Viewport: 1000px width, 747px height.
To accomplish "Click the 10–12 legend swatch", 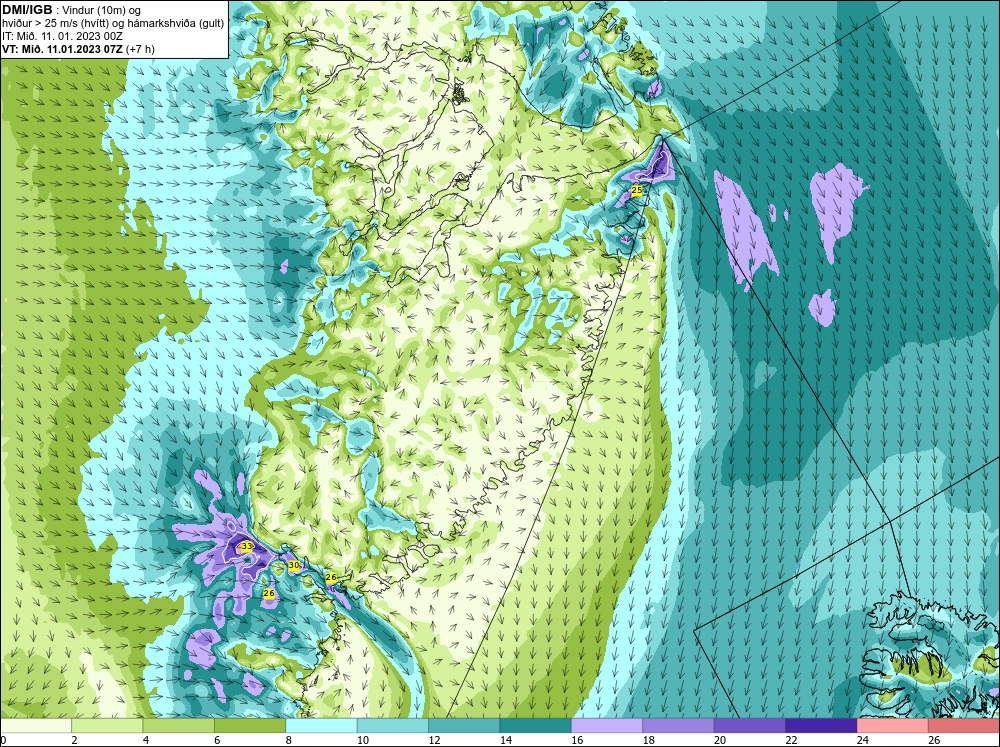I will (393, 726).
